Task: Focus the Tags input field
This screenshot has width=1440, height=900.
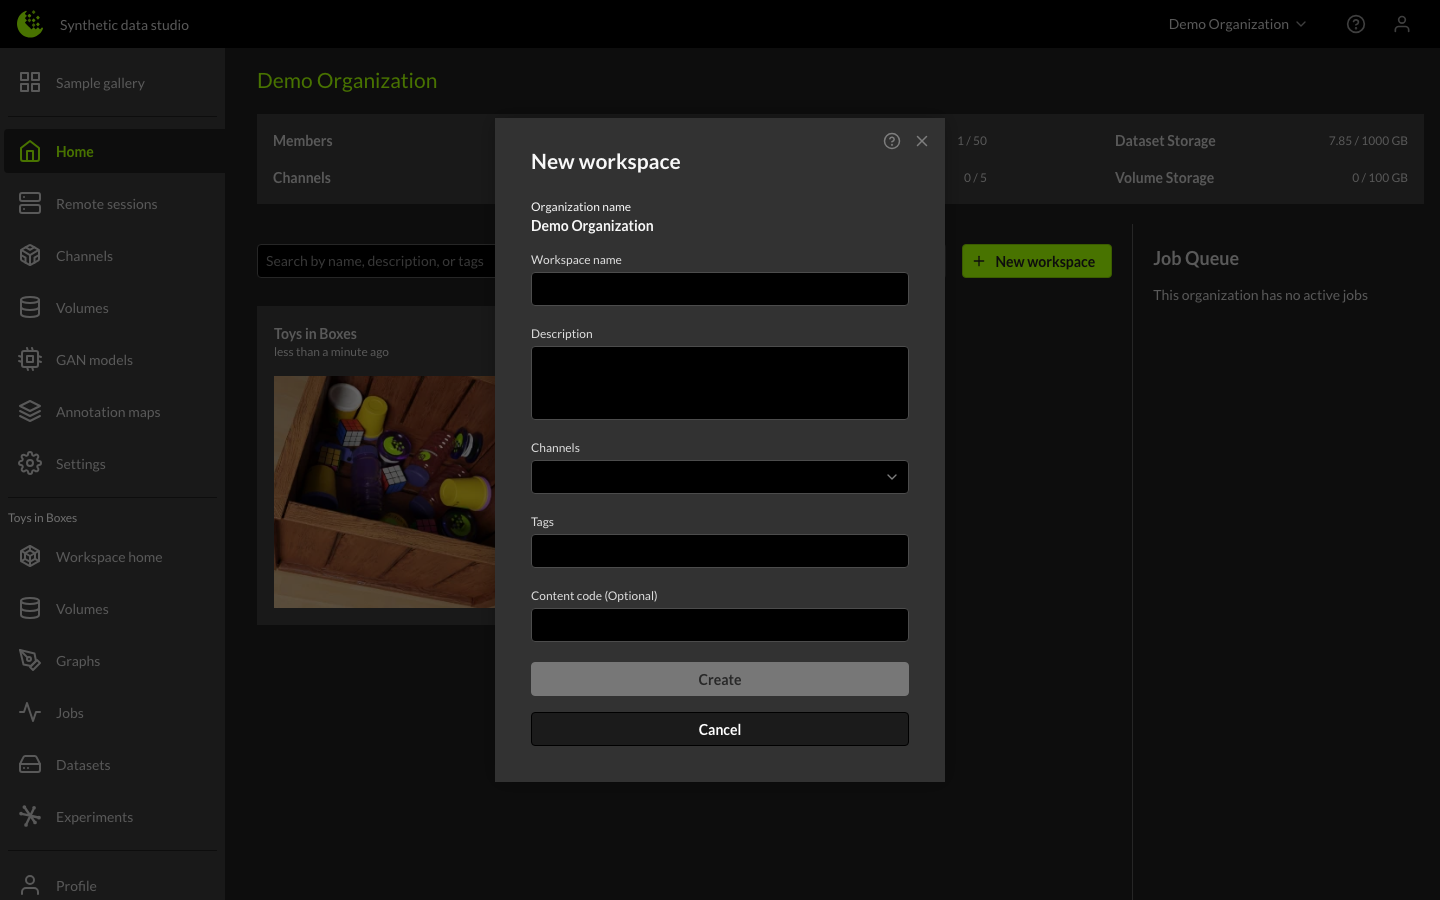Action: (x=719, y=551)
